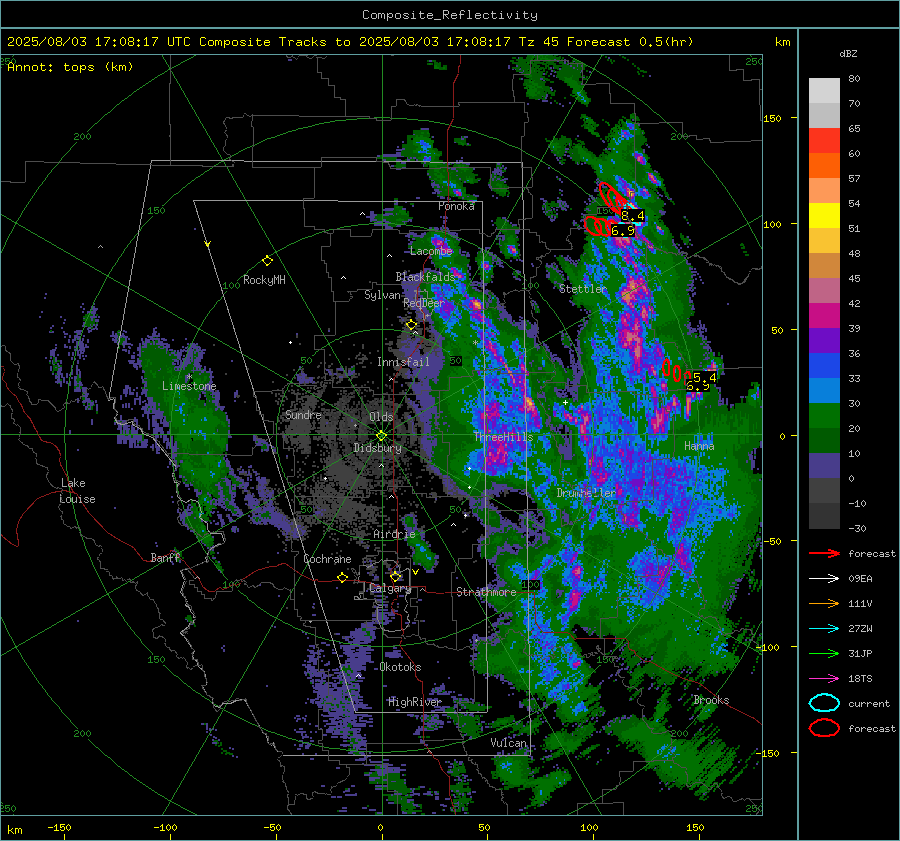The height and width of the screenshot is (841, 900).
Task: Click the Calgary city label
Action: point(390,588)
